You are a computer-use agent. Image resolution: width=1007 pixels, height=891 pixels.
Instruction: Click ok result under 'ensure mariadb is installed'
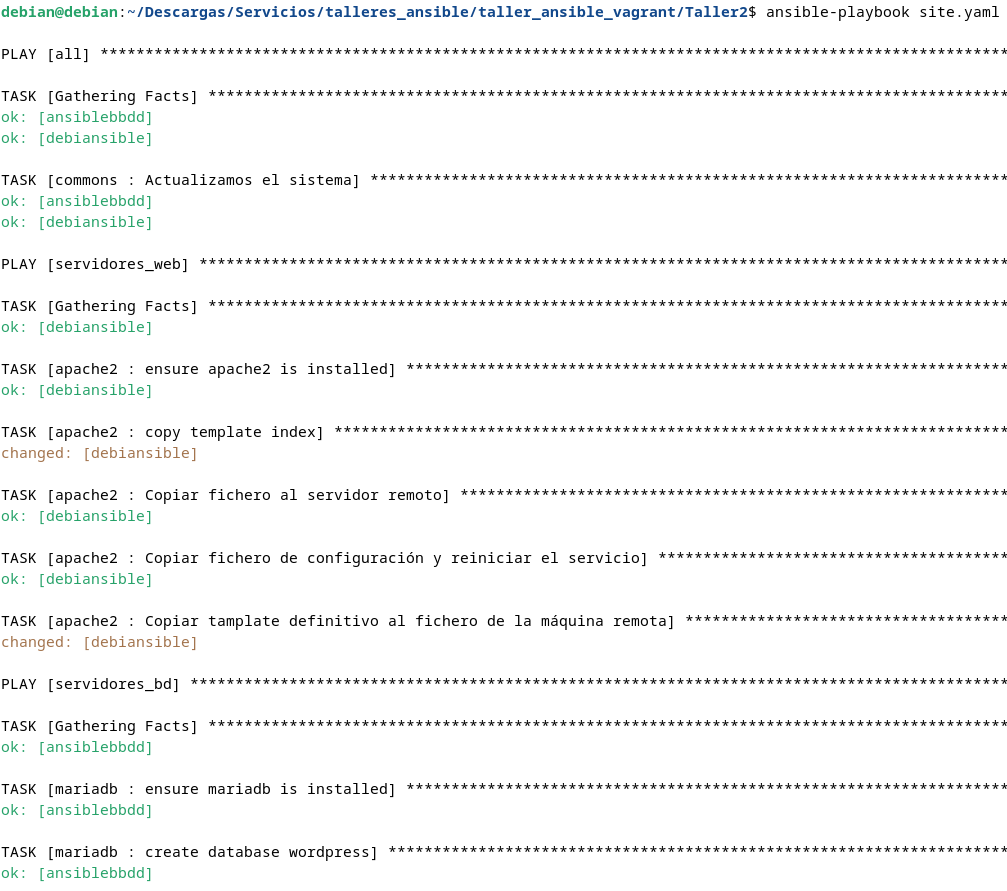pyautogui.click(x=77, y=810)
